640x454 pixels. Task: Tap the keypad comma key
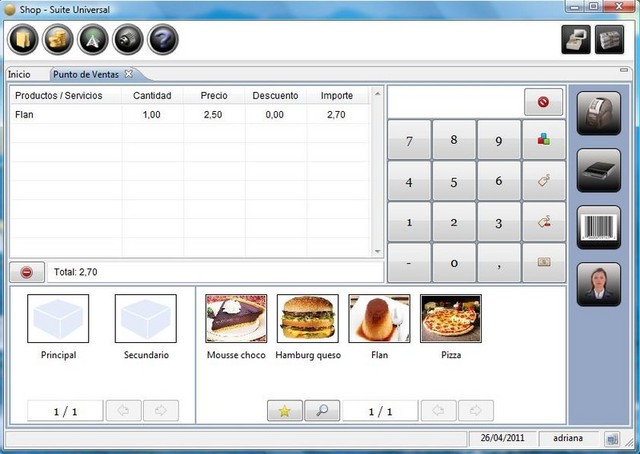pos(499,263)
